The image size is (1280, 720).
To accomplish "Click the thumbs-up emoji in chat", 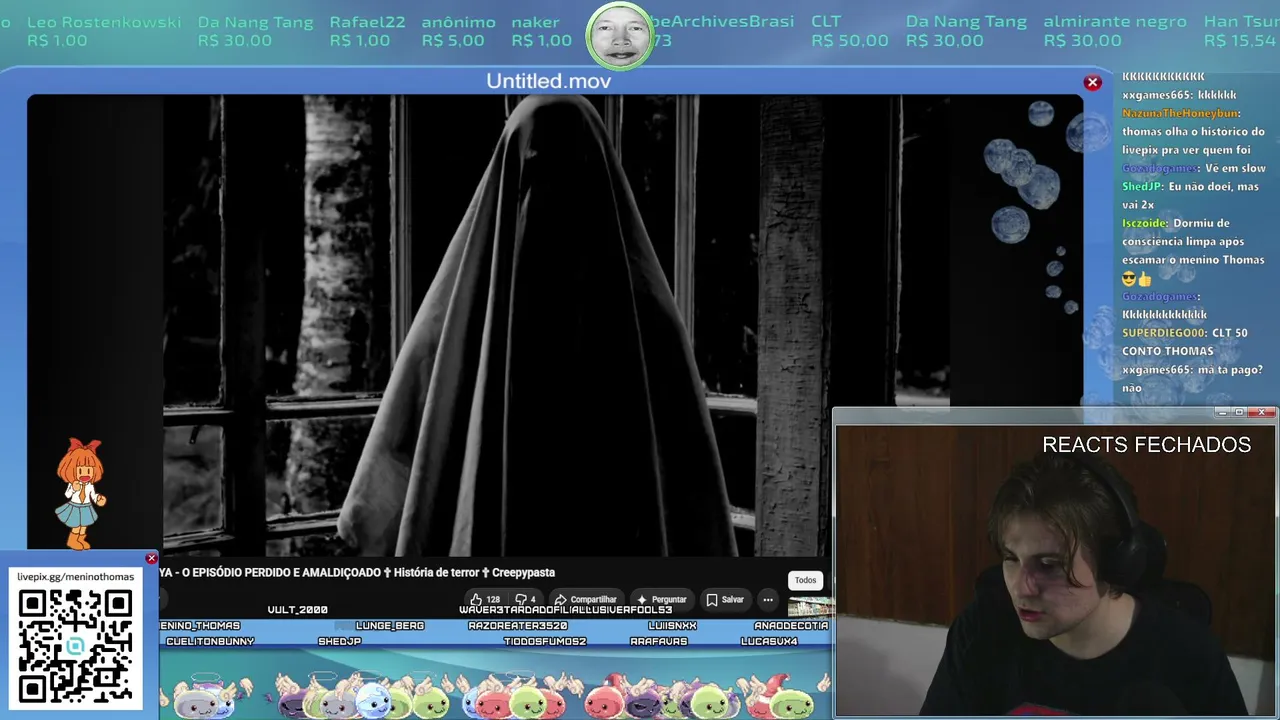I will click(1145, 279).
